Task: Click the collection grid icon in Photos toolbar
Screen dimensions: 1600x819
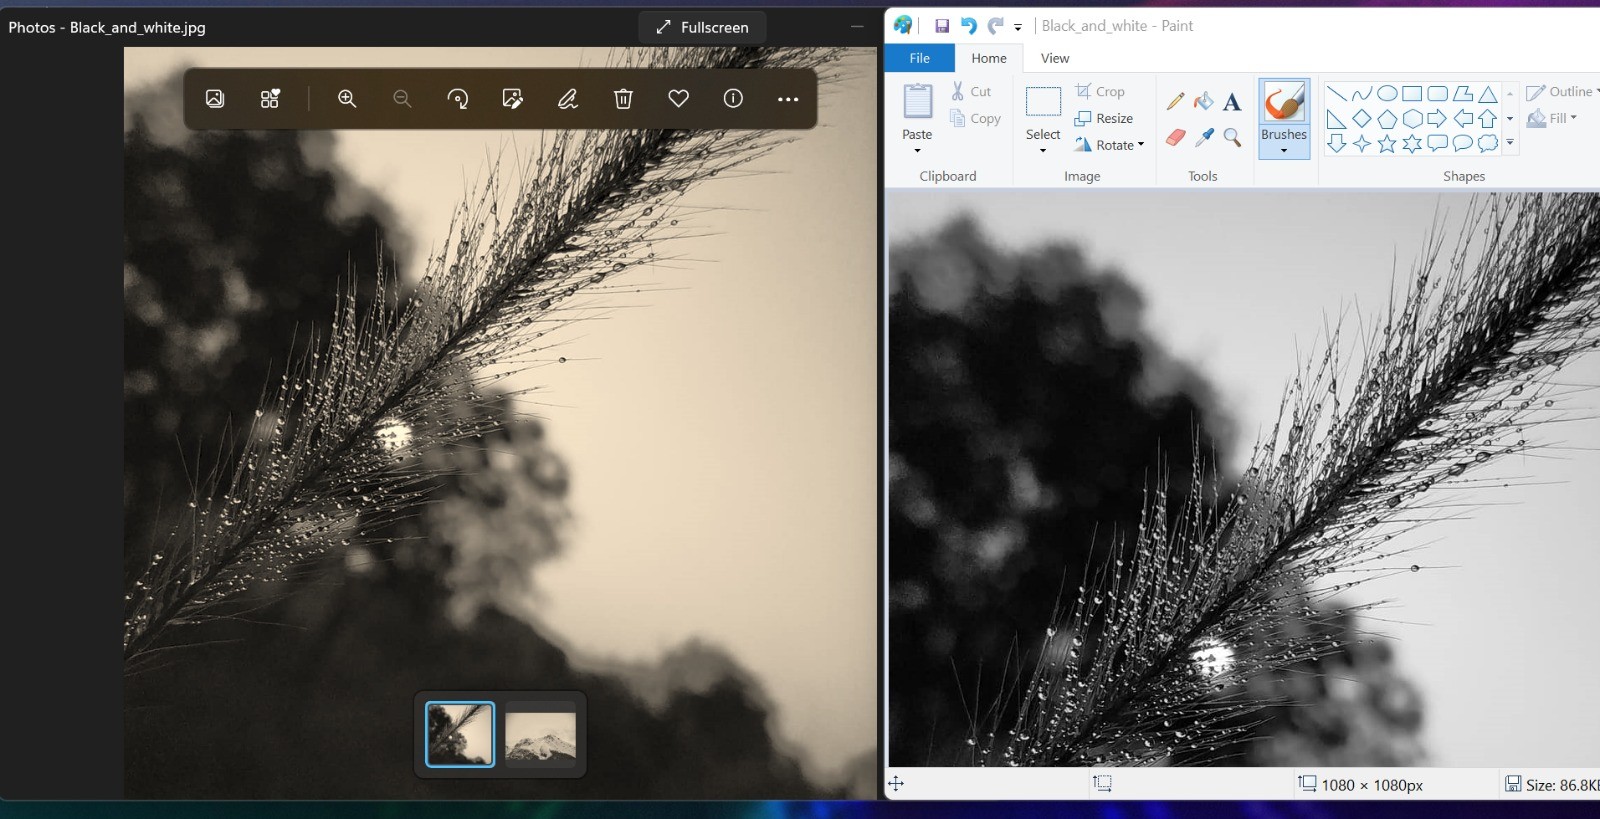Action: [270, 98]
